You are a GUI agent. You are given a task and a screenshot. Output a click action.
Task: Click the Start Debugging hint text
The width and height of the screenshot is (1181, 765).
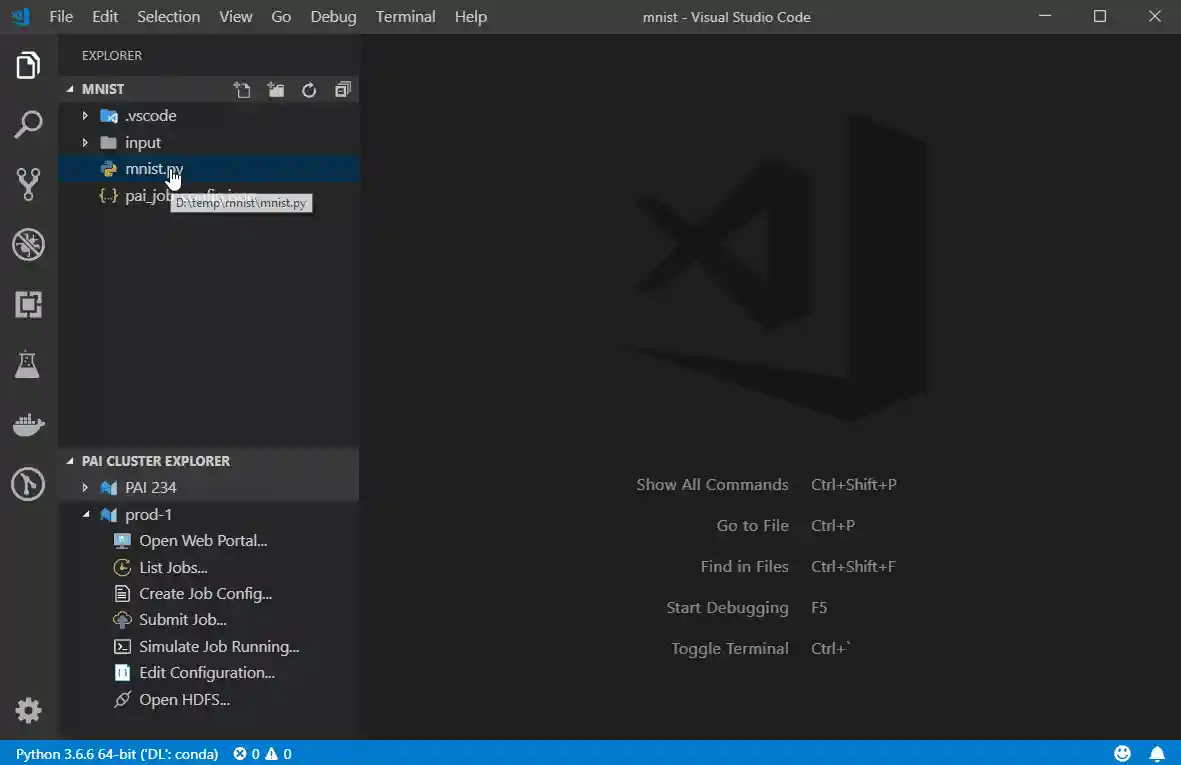[x=727, y=608]
